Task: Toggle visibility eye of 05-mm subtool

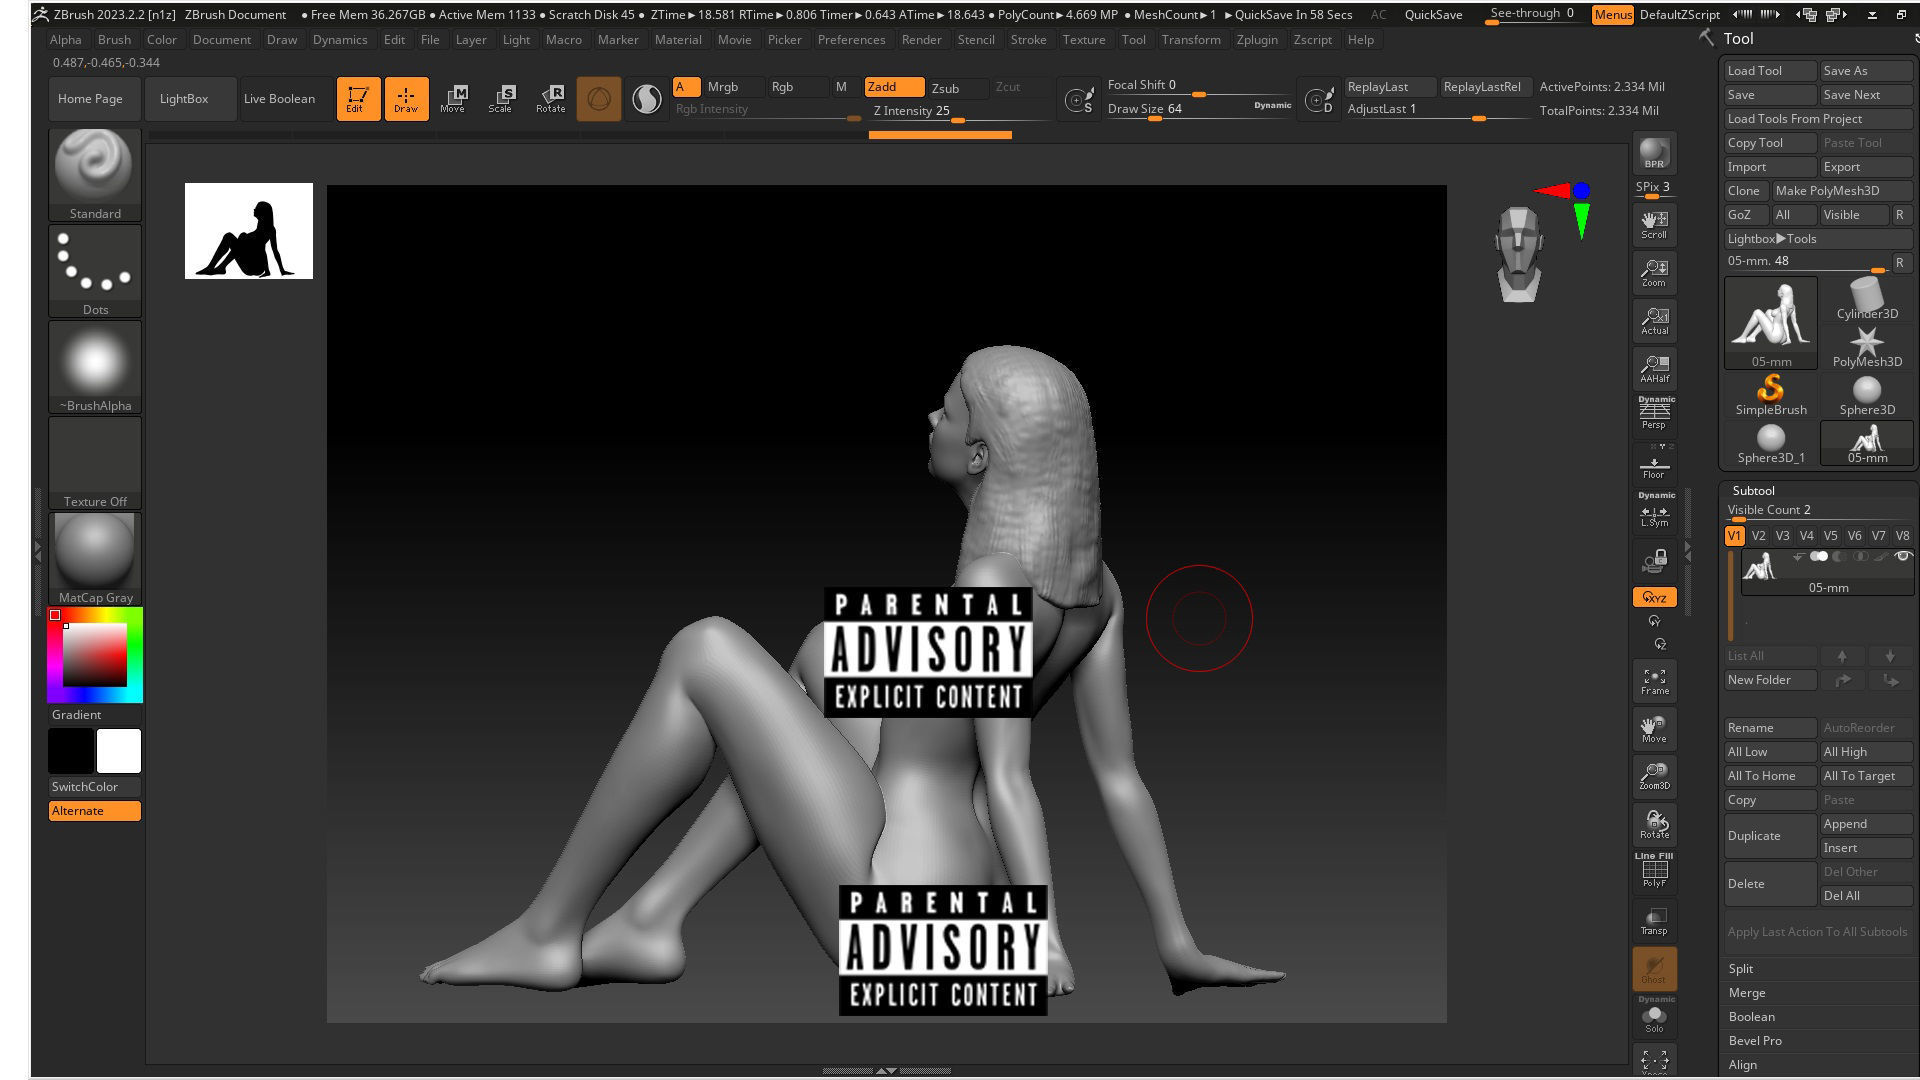Action: coord(1902,556)
